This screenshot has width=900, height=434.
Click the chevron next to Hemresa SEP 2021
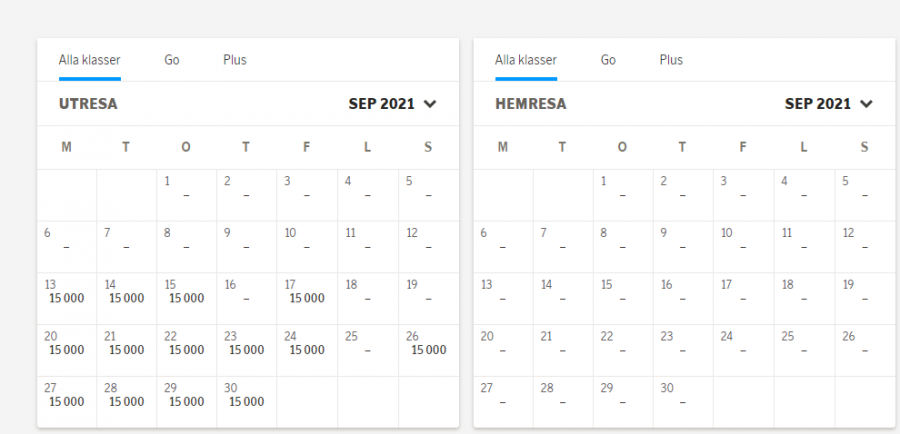click(866, 103)
